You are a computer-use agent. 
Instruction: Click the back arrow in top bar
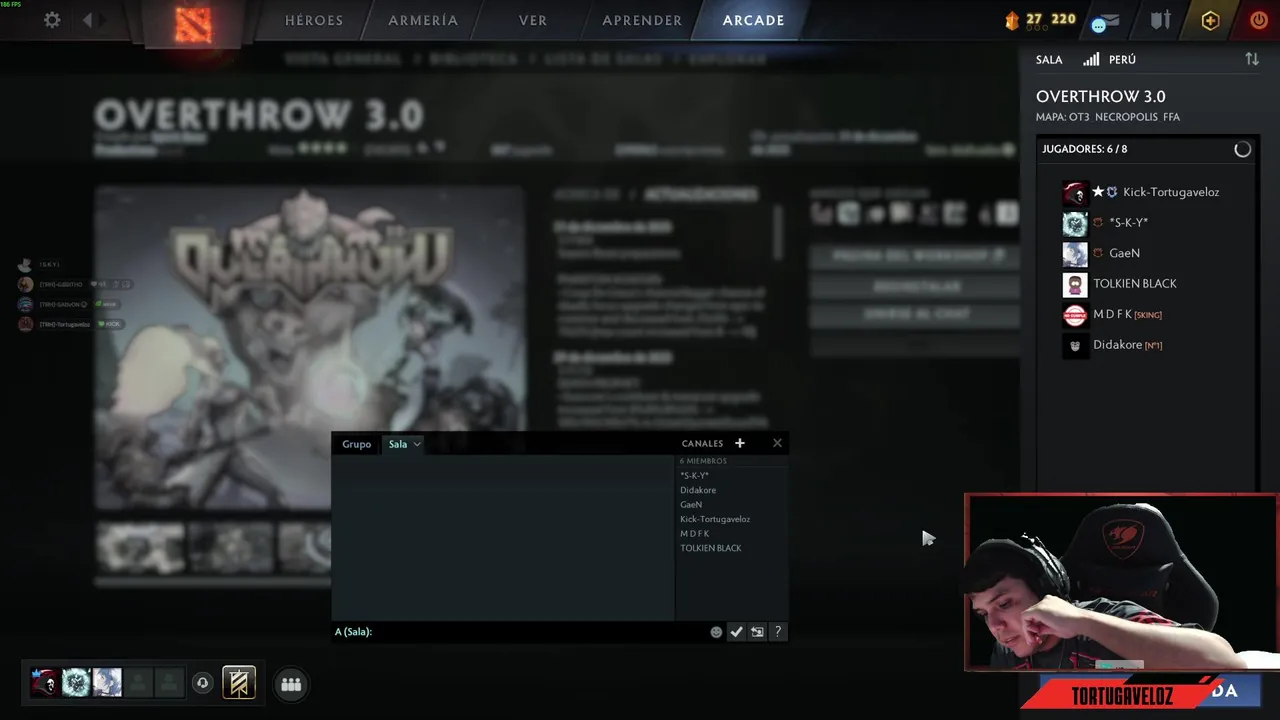tap(88, 20)
